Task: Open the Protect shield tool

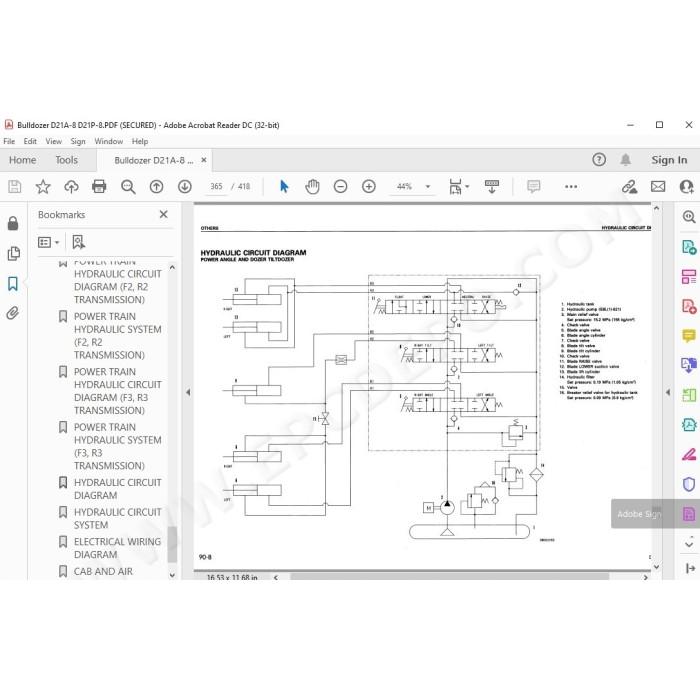Action: (x=689, y=484)
